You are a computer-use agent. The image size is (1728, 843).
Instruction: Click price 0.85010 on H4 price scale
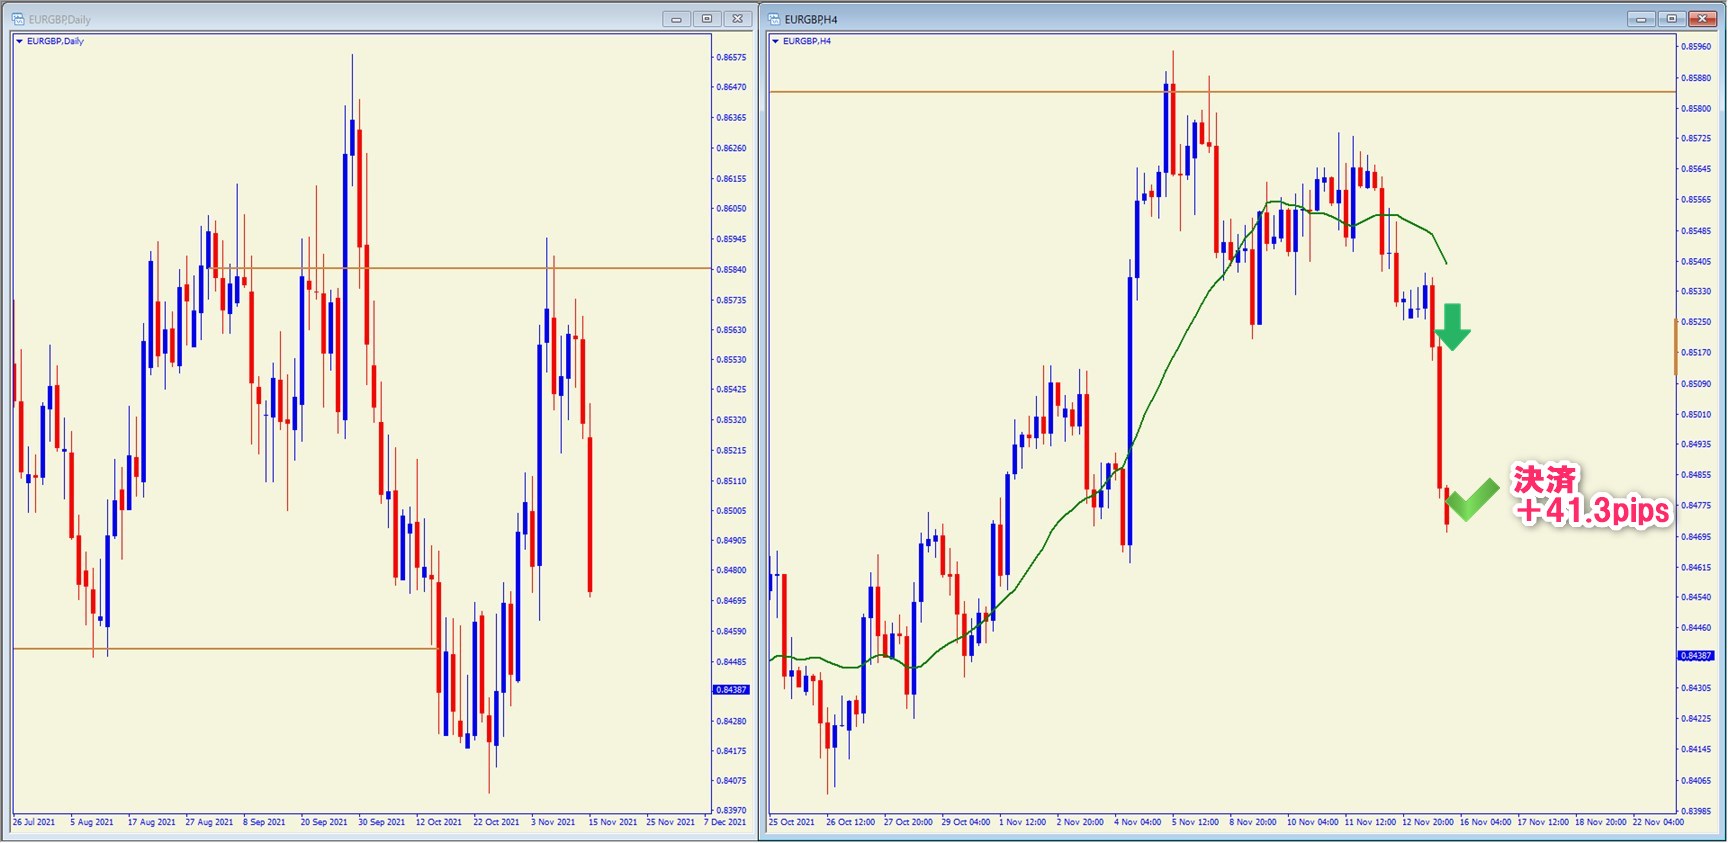click(x=1697, y=415)
